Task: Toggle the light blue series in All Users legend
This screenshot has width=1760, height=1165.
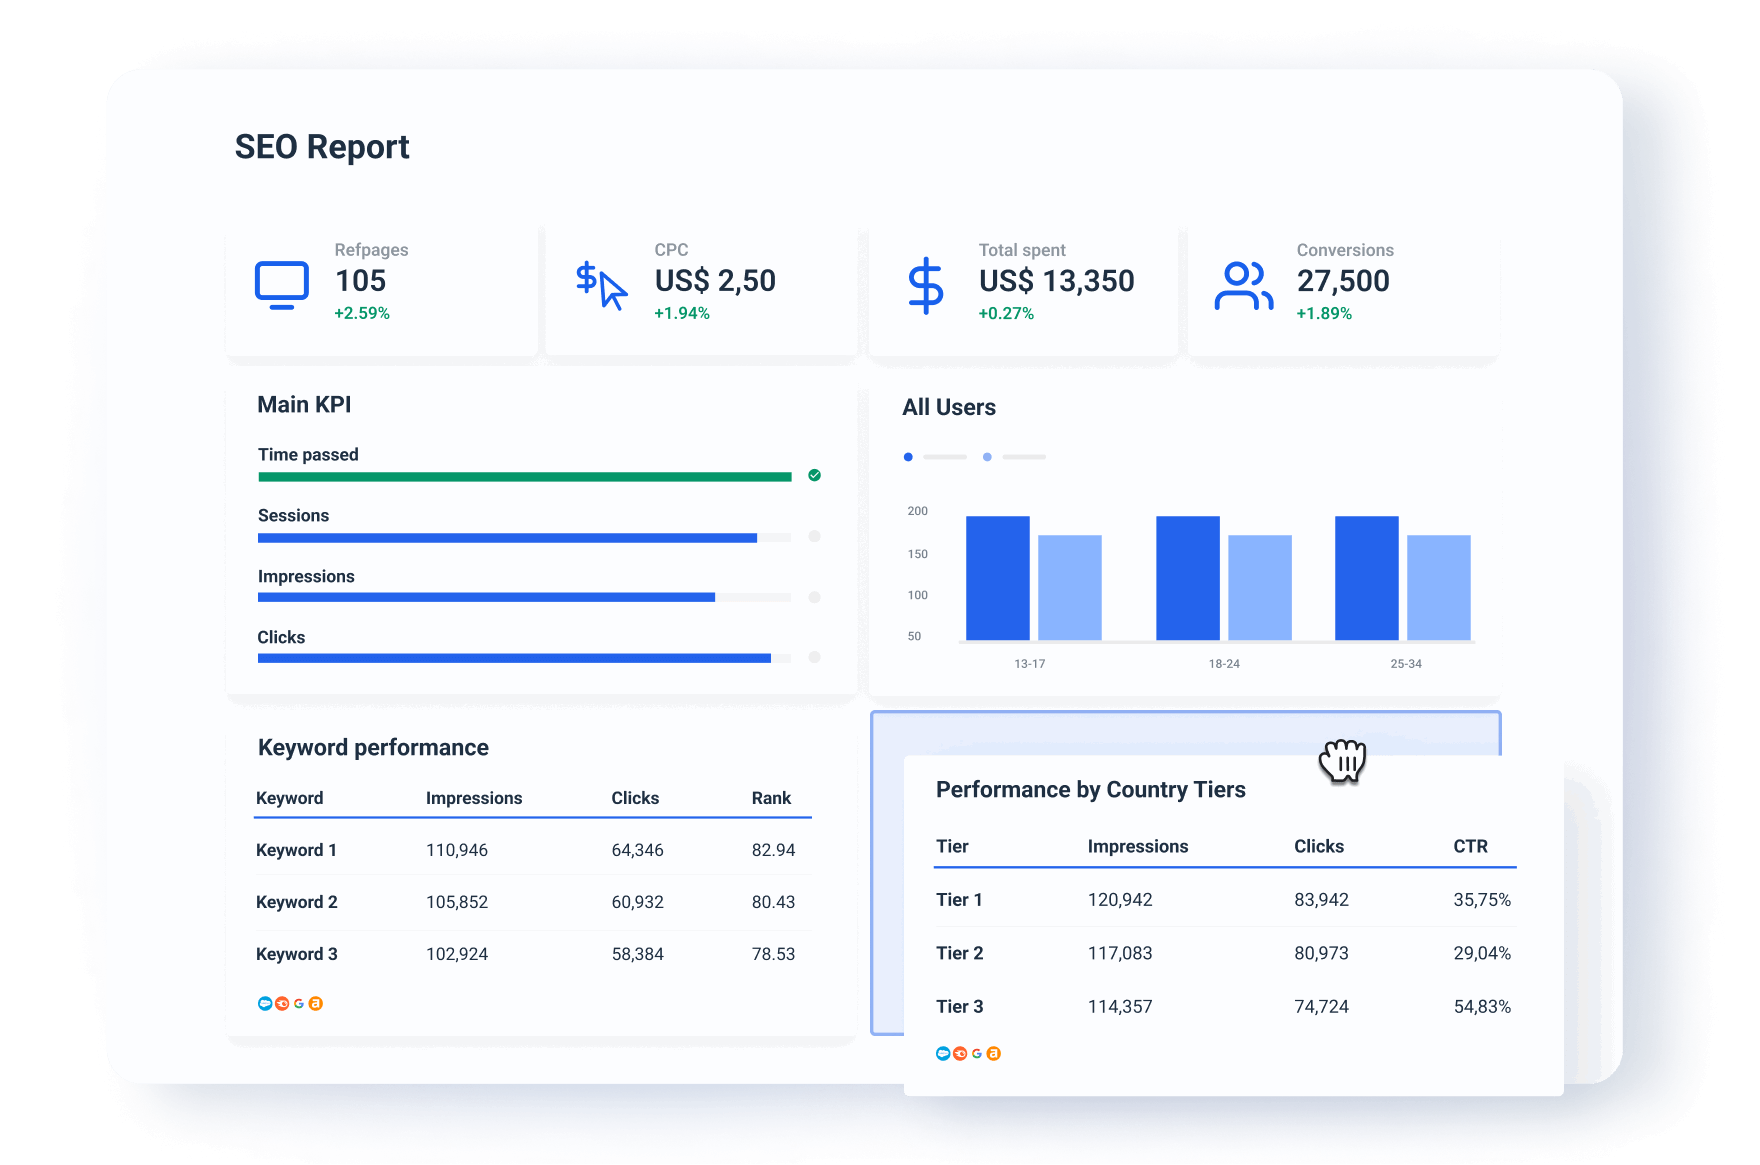Action: pos(986,457)
